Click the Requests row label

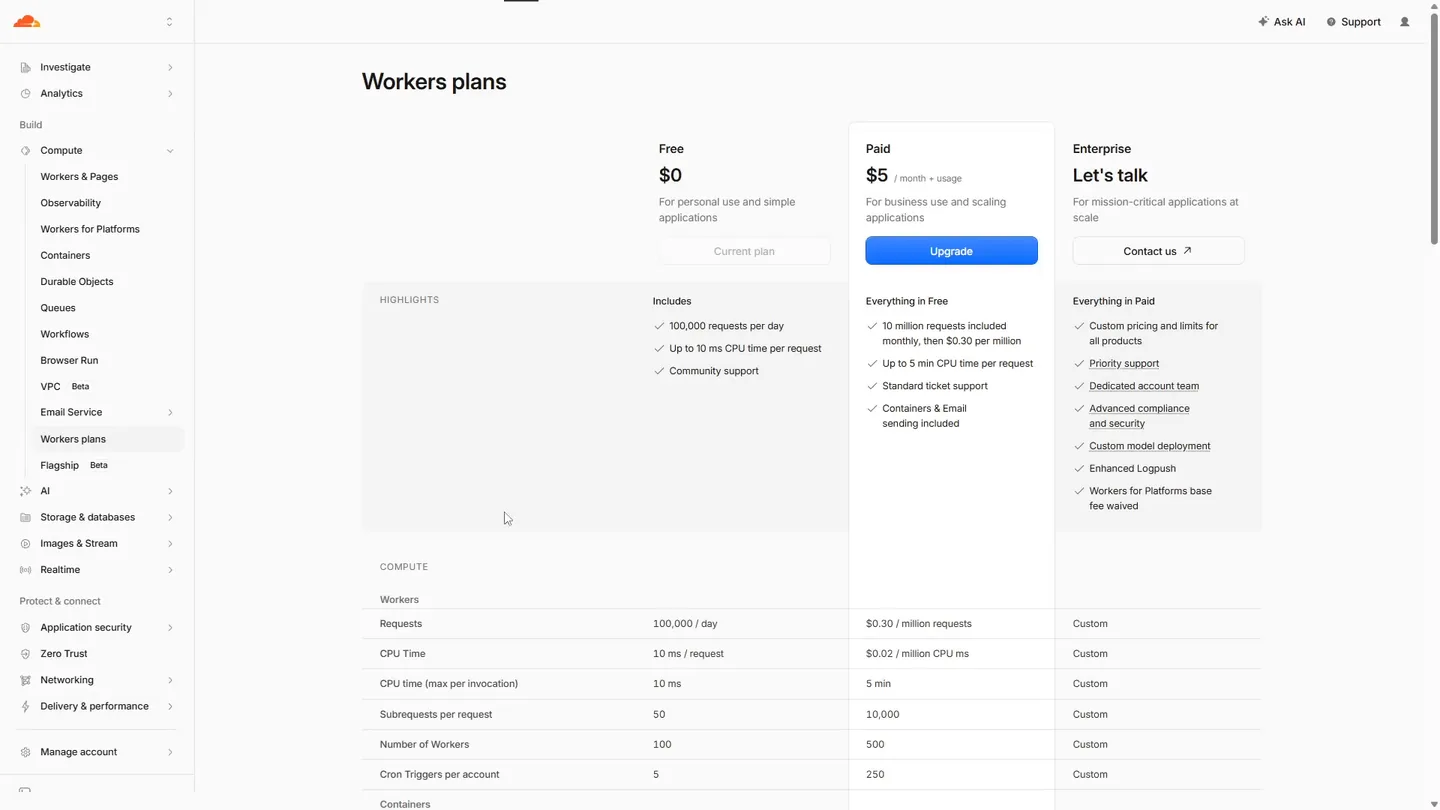401,624
